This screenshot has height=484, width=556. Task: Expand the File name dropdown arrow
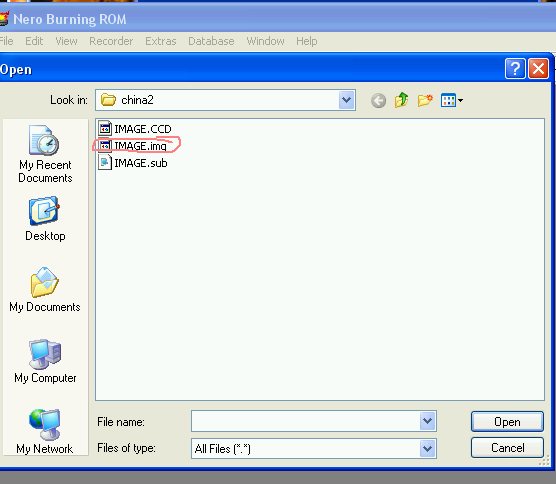click(x=428, y=421)
